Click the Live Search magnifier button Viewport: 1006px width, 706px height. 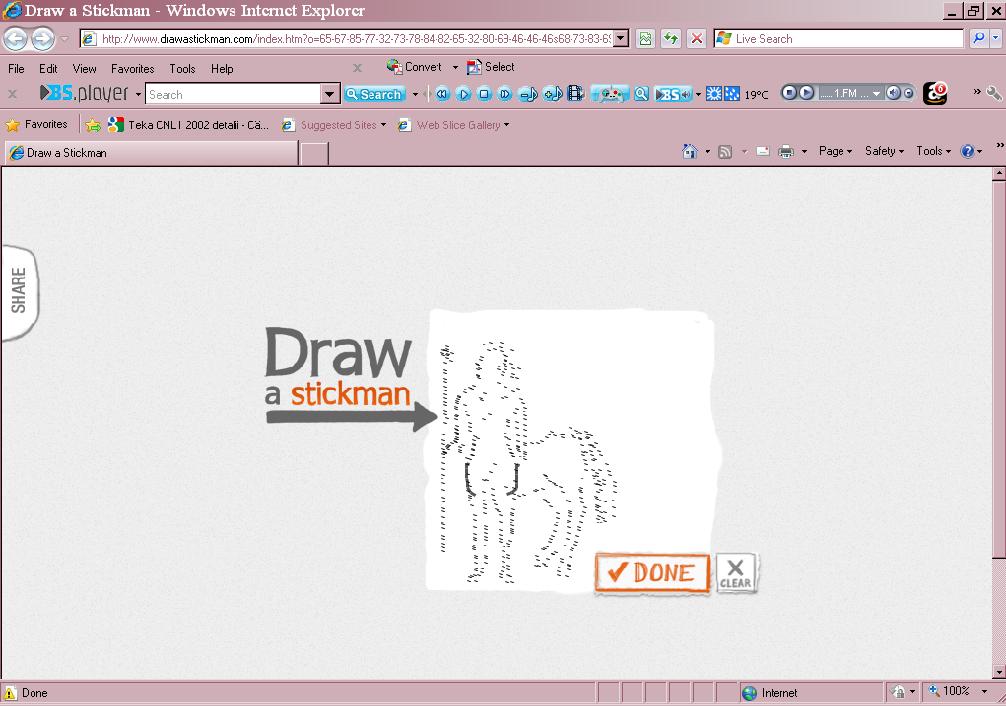click(978, 39)
